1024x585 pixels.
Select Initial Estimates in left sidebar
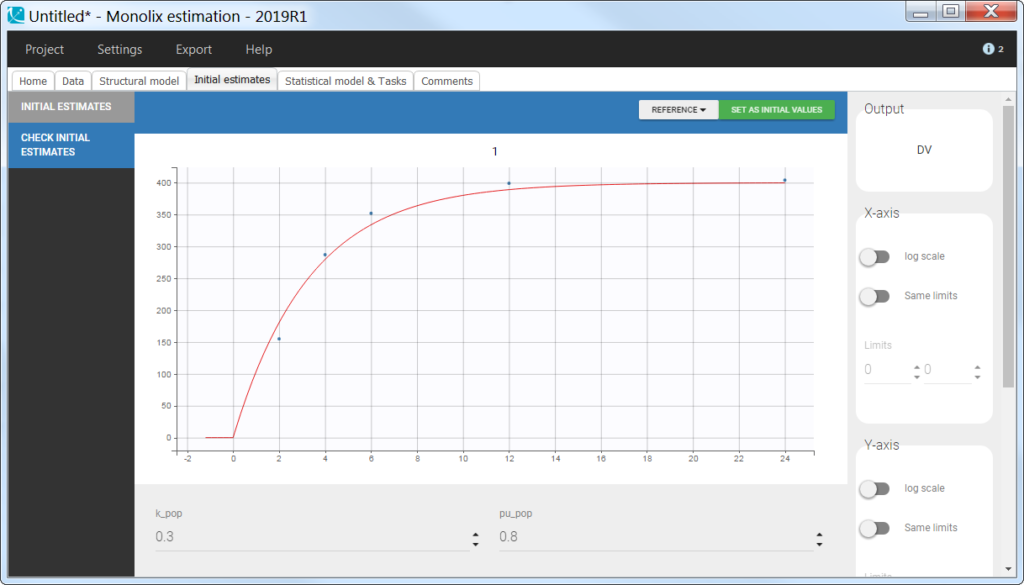tap(66, 106)
